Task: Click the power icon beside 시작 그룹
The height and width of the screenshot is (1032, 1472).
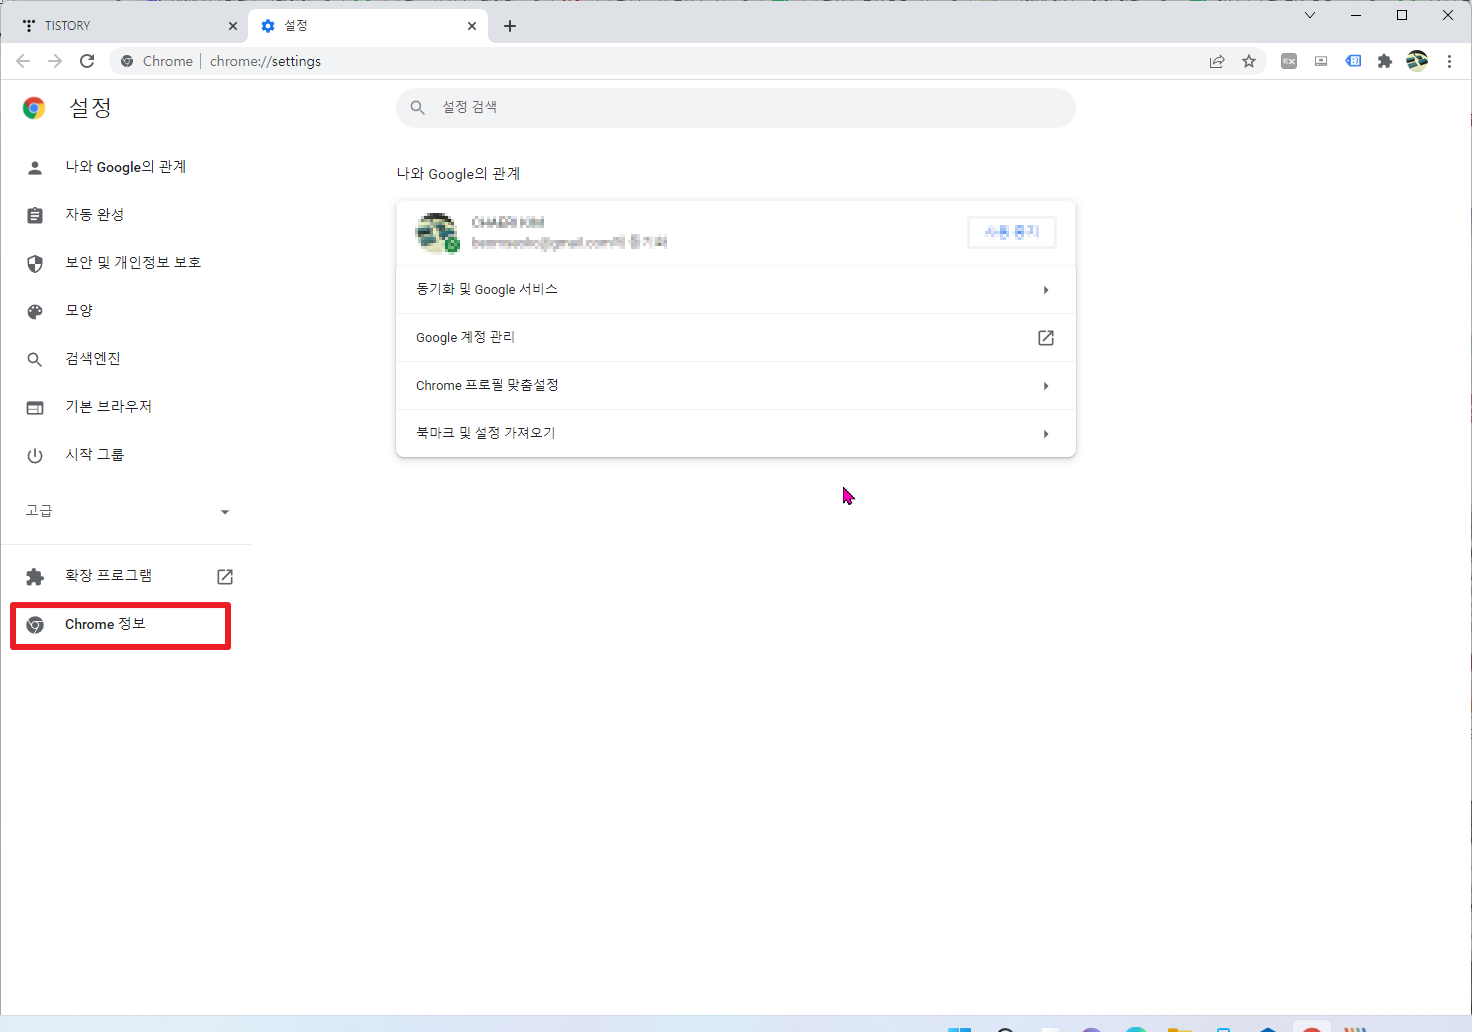Action: pos(35,456)
